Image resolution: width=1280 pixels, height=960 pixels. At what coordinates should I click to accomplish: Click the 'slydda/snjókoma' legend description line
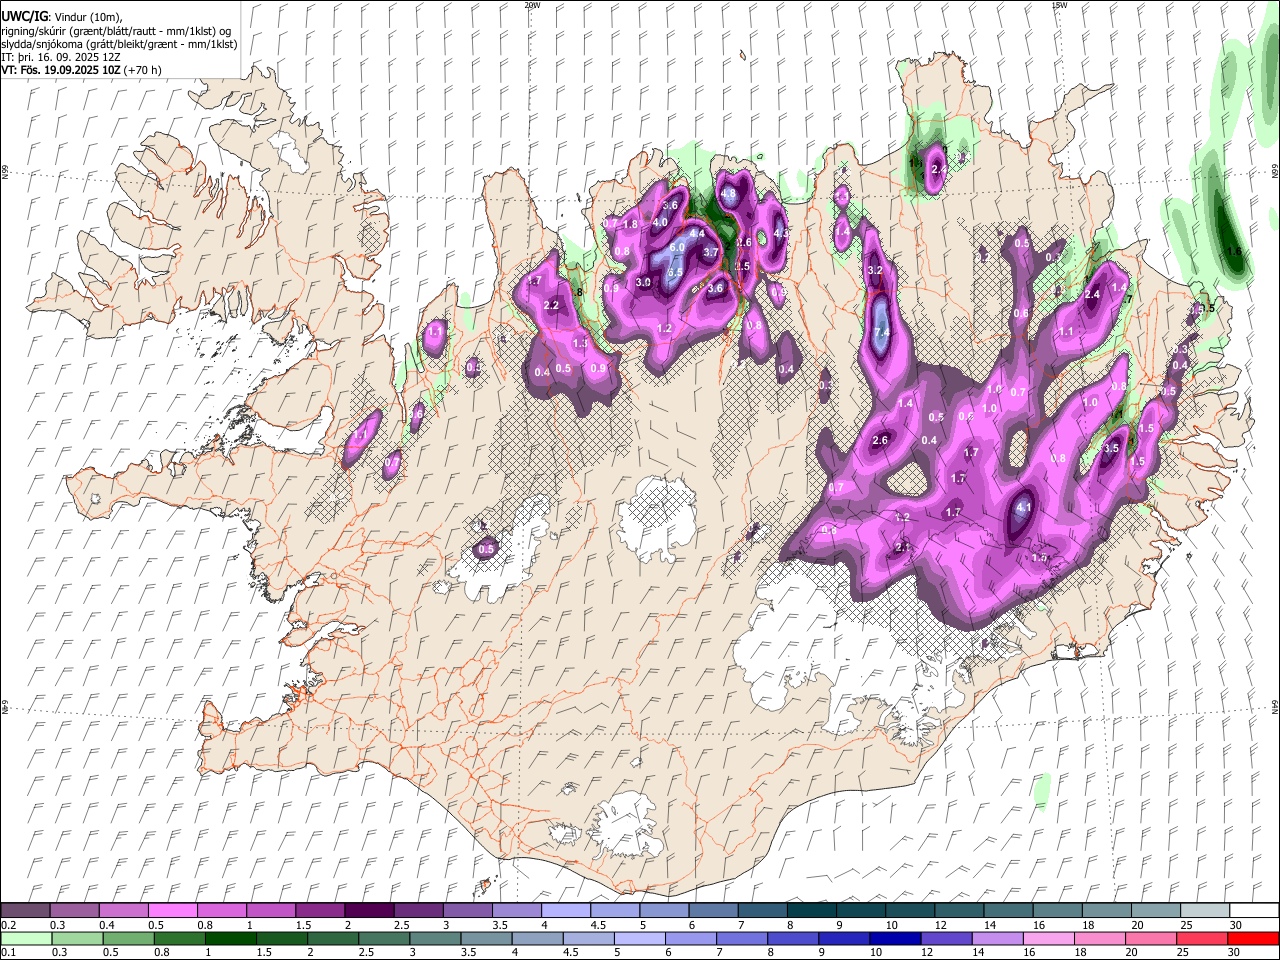(119, 44)
